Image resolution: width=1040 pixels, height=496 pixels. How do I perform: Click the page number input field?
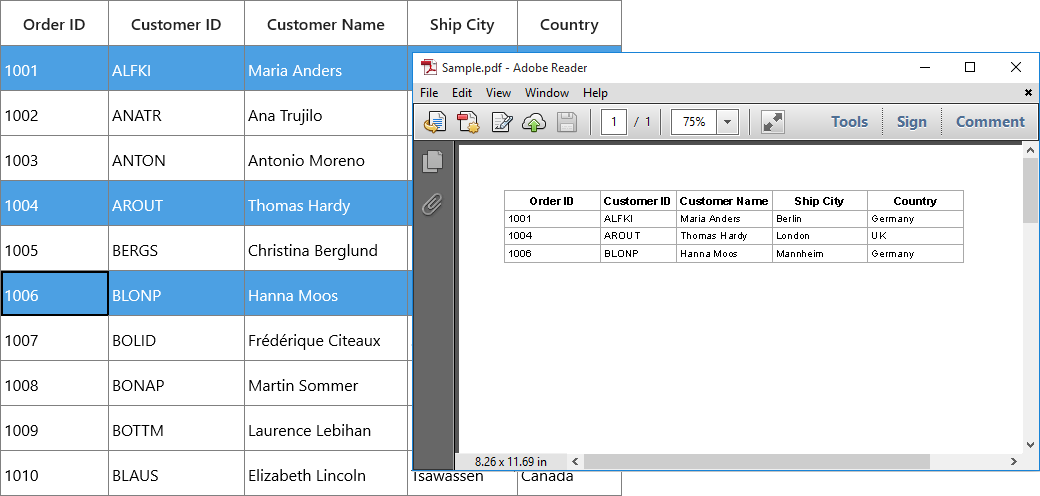(614, 122)
